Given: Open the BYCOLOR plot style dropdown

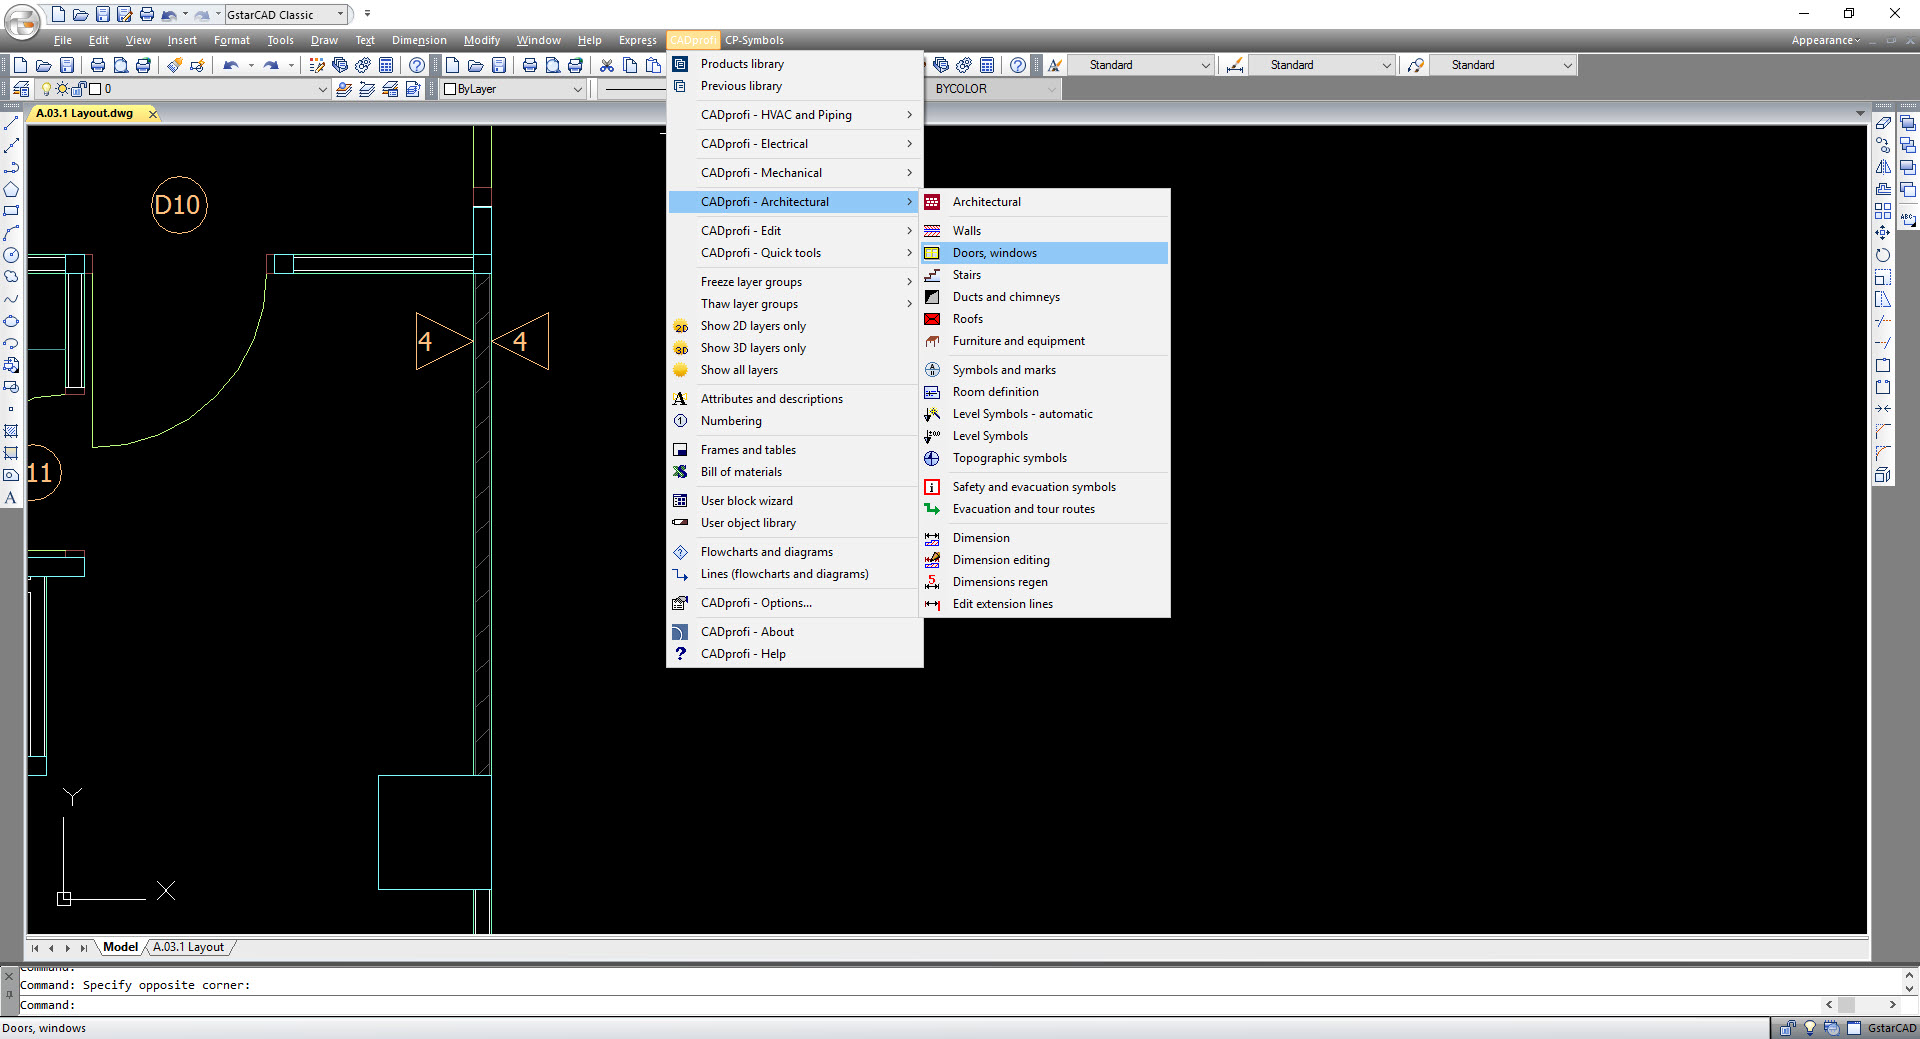Looking at the screenshot, I should [x=1051, y=89].
